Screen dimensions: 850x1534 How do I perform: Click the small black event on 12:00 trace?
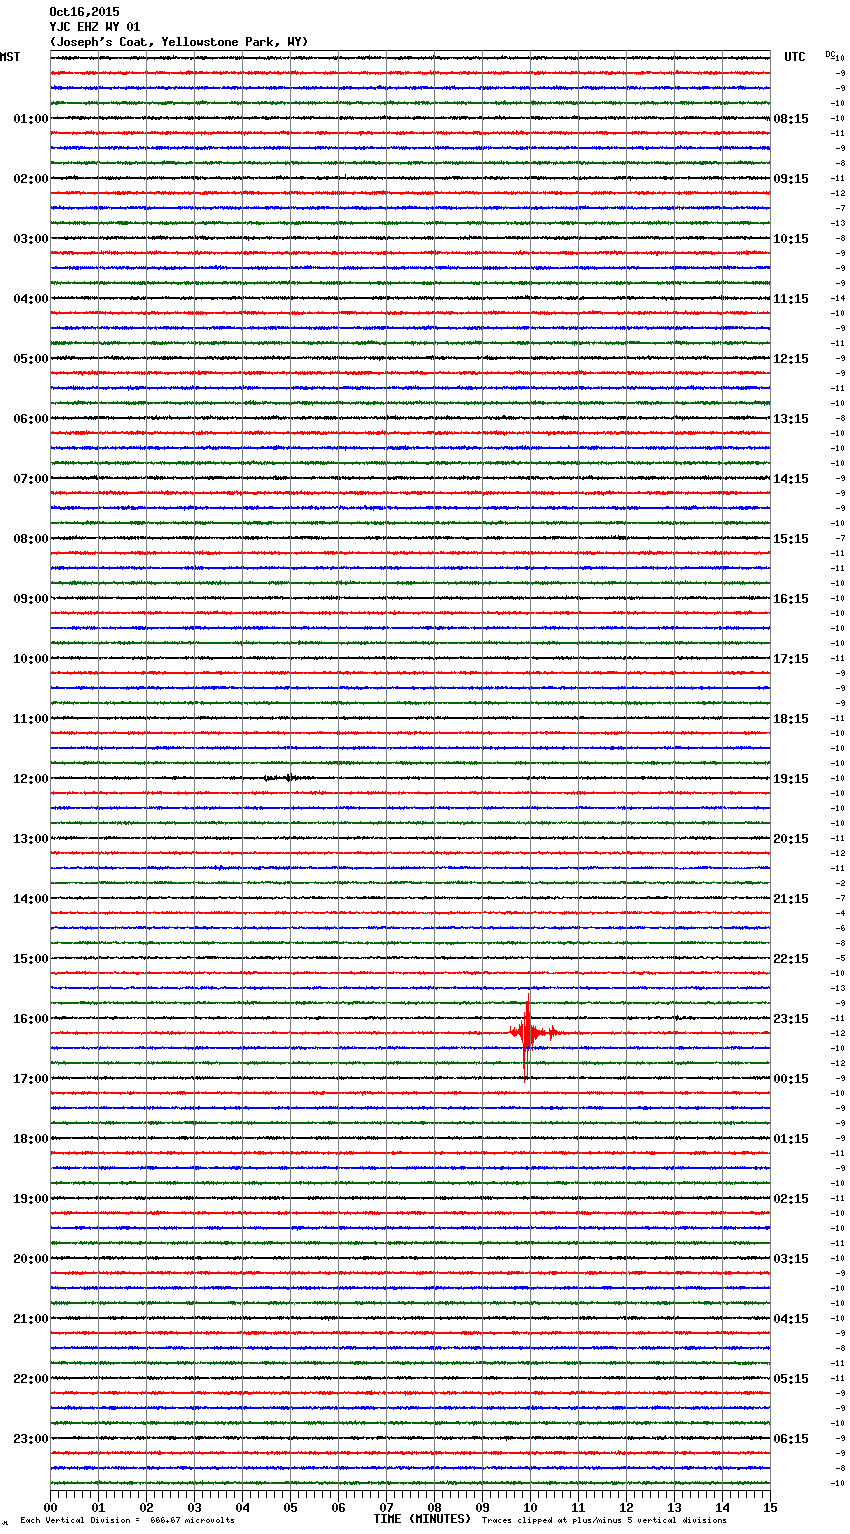(x=288, y=777)
